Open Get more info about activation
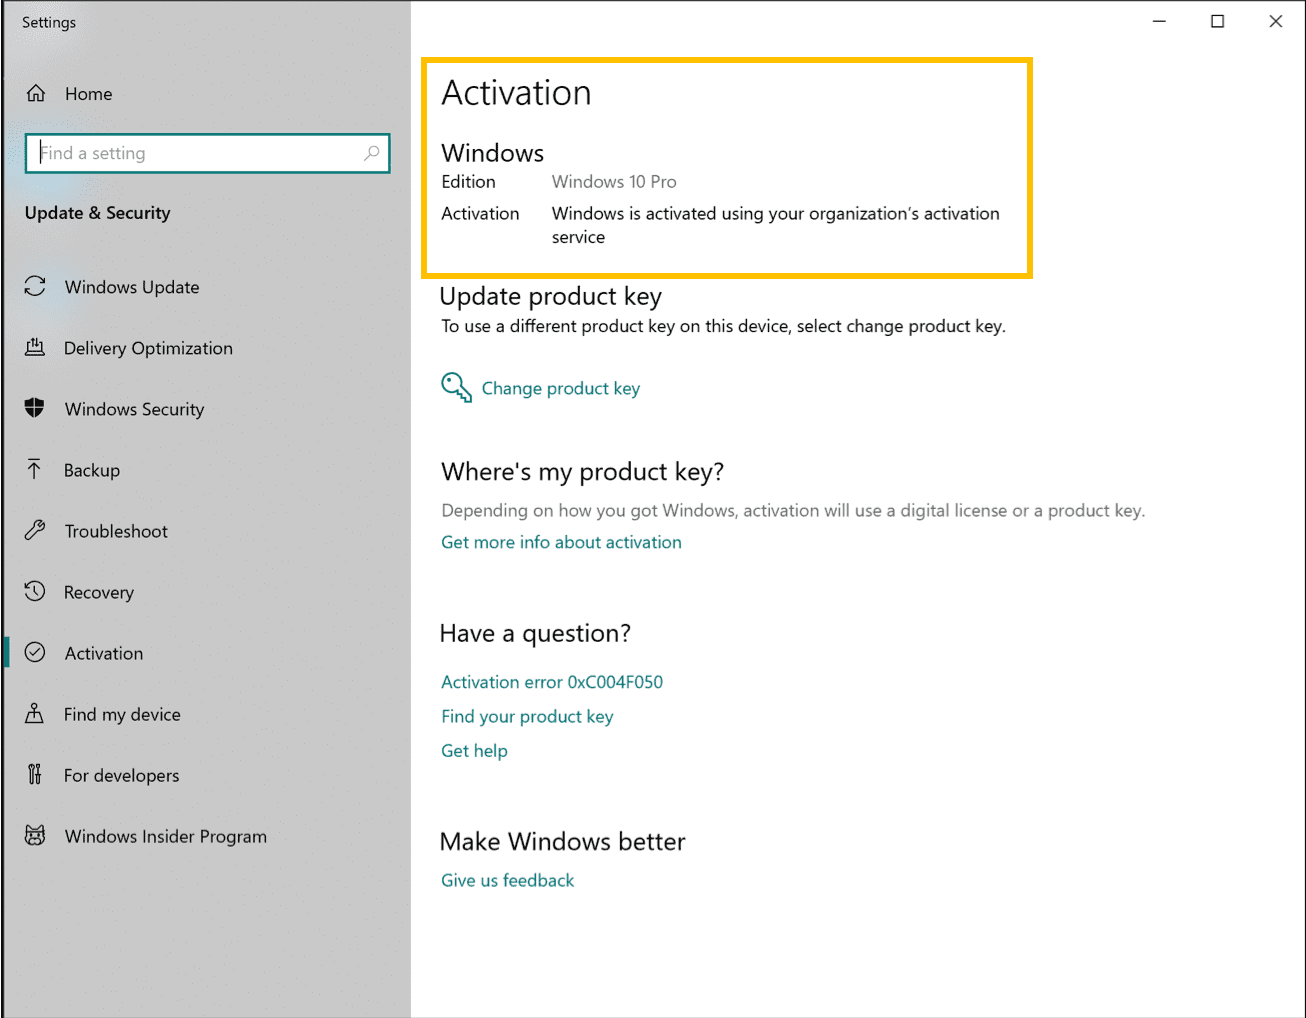The image size is (1306, 1018). (x=561, y=542)
